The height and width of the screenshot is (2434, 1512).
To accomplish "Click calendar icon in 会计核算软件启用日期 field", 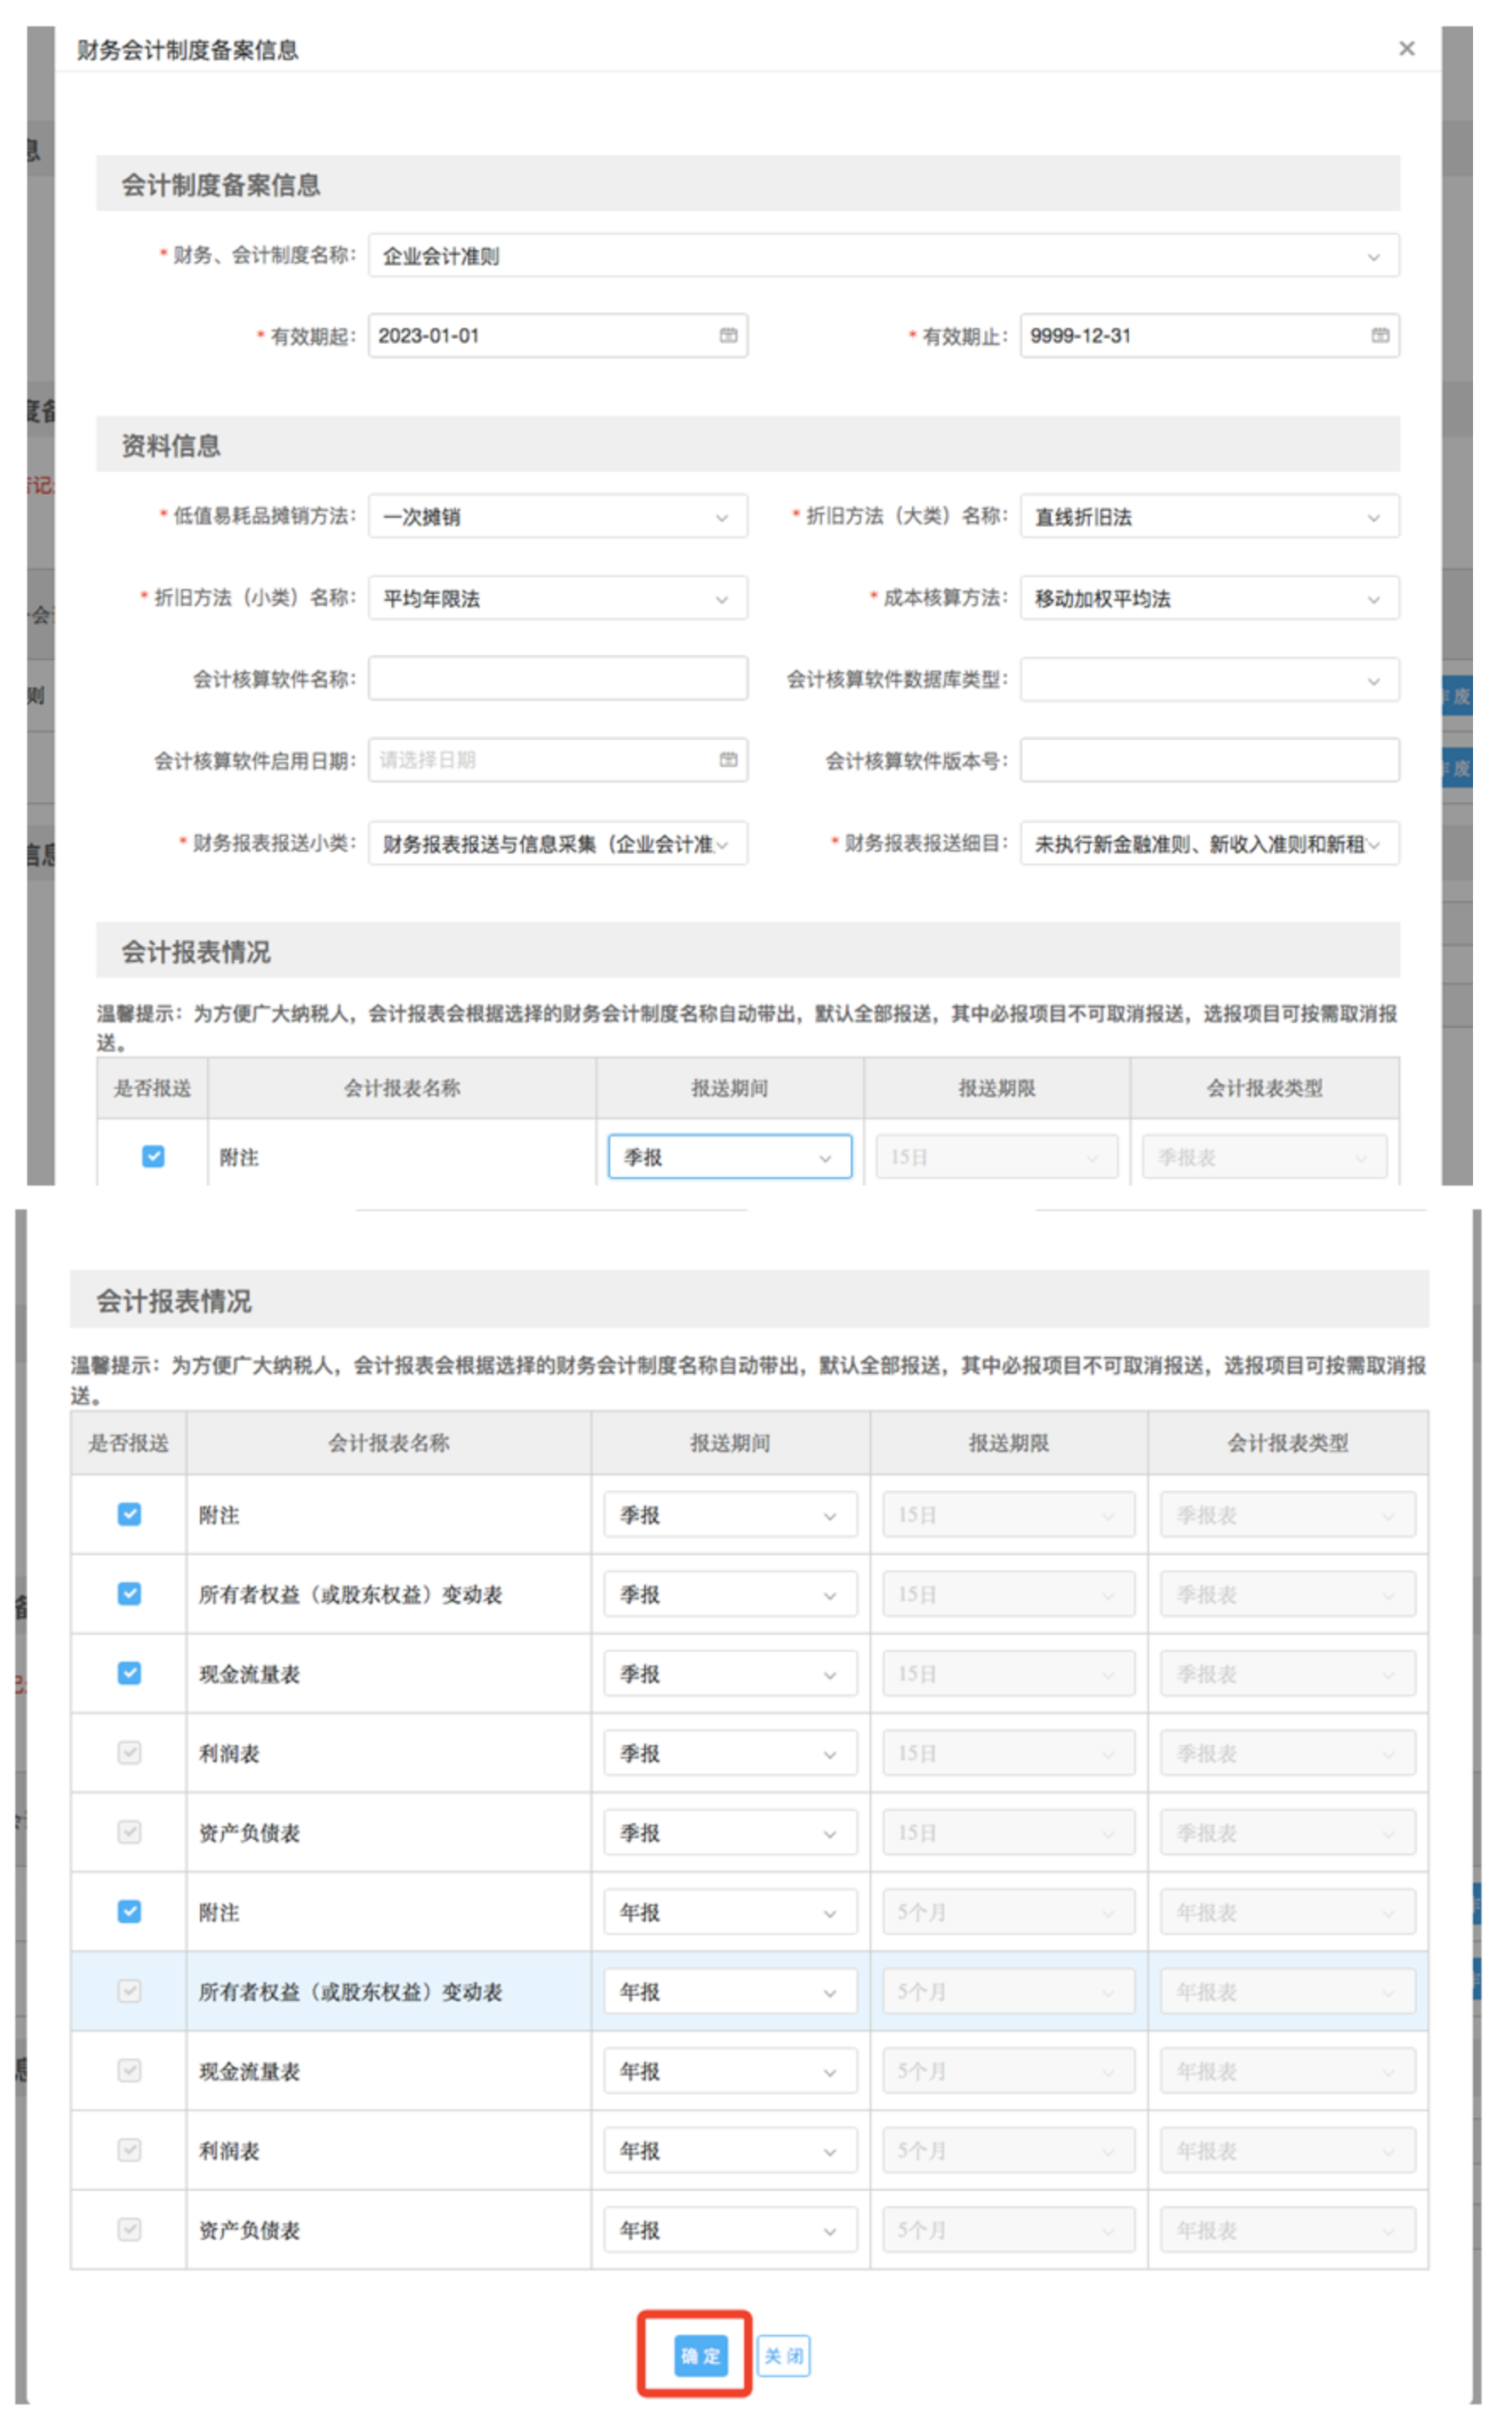I will pyautogui.click(x=728, y=760).
